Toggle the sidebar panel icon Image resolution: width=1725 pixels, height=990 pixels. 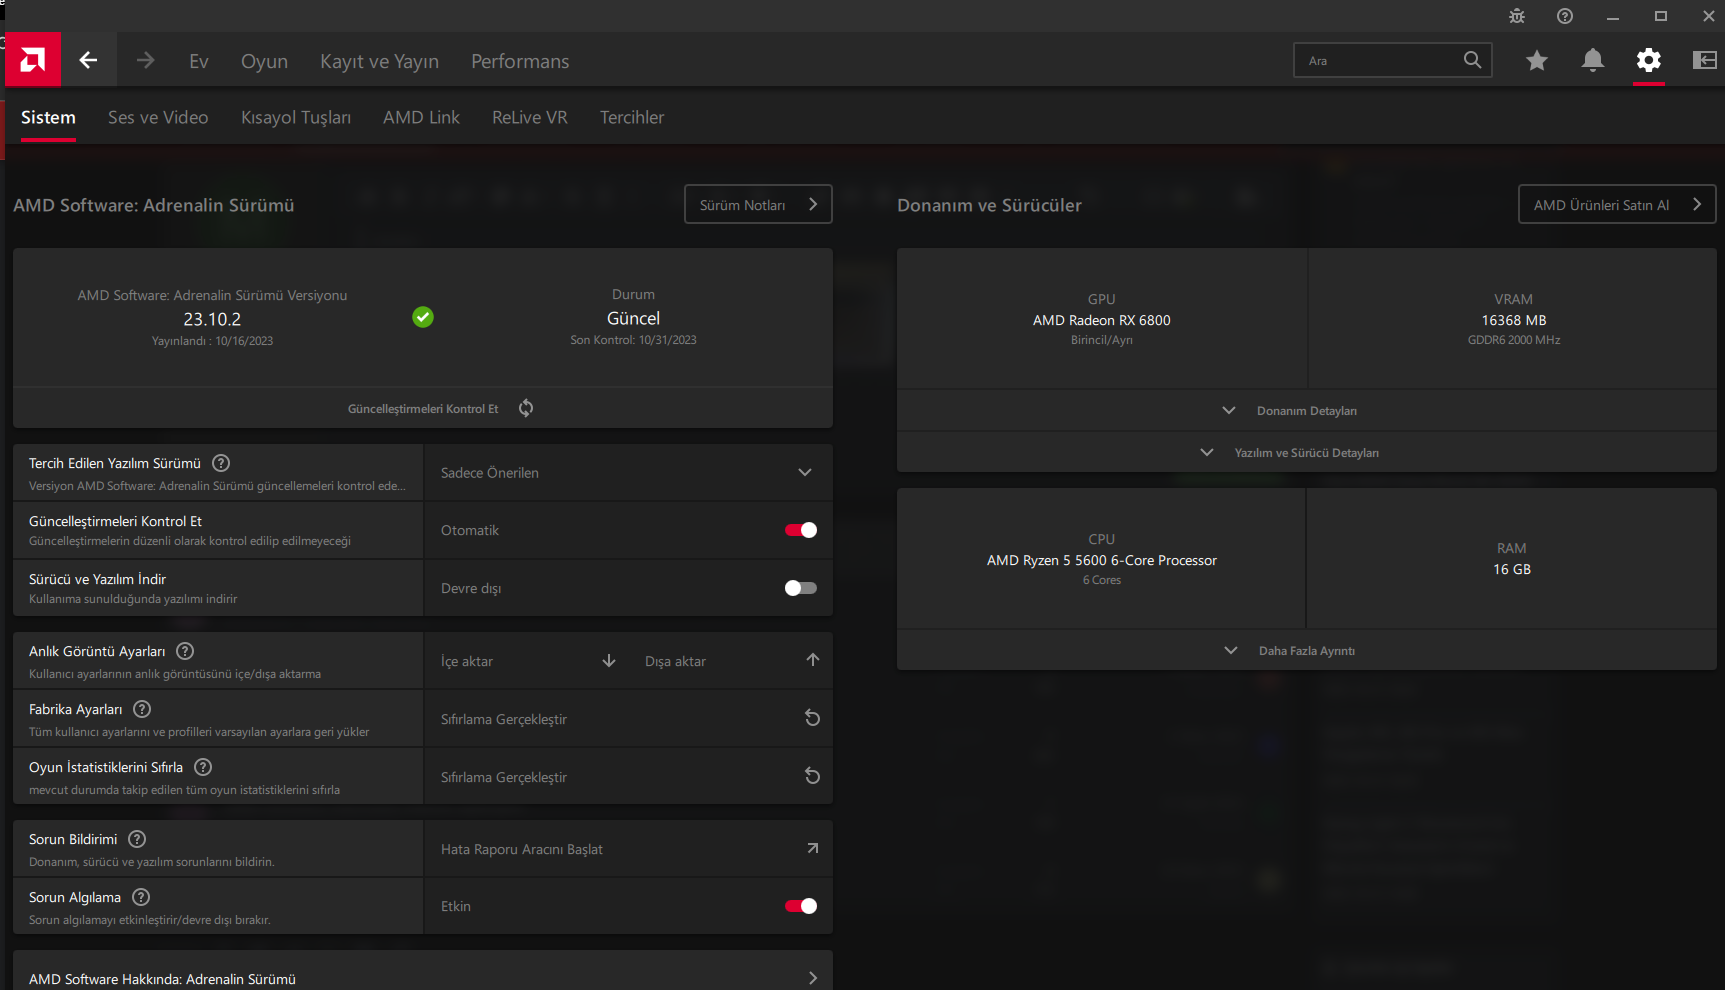(1705, 60)
